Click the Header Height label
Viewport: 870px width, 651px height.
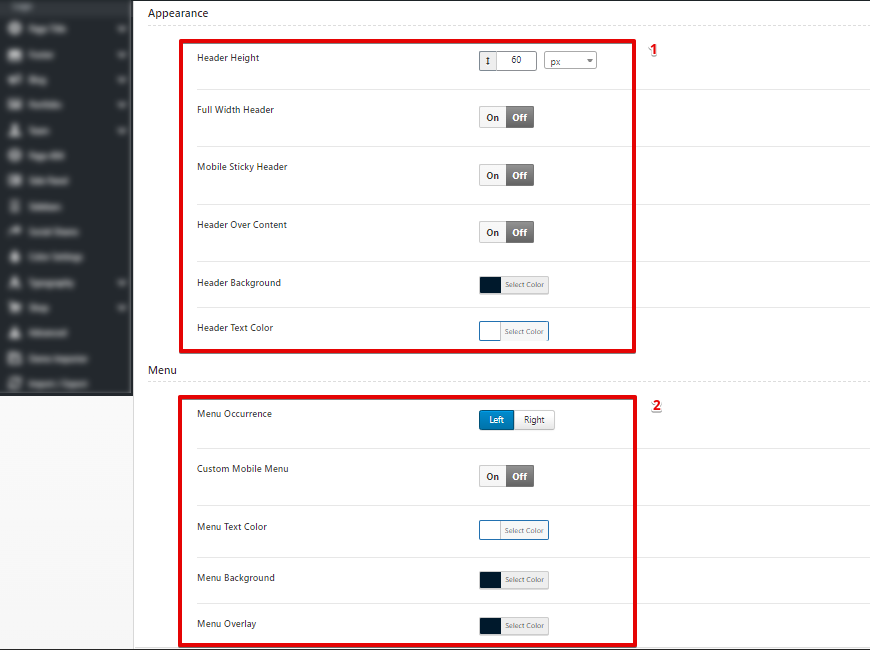click(228, 58)
